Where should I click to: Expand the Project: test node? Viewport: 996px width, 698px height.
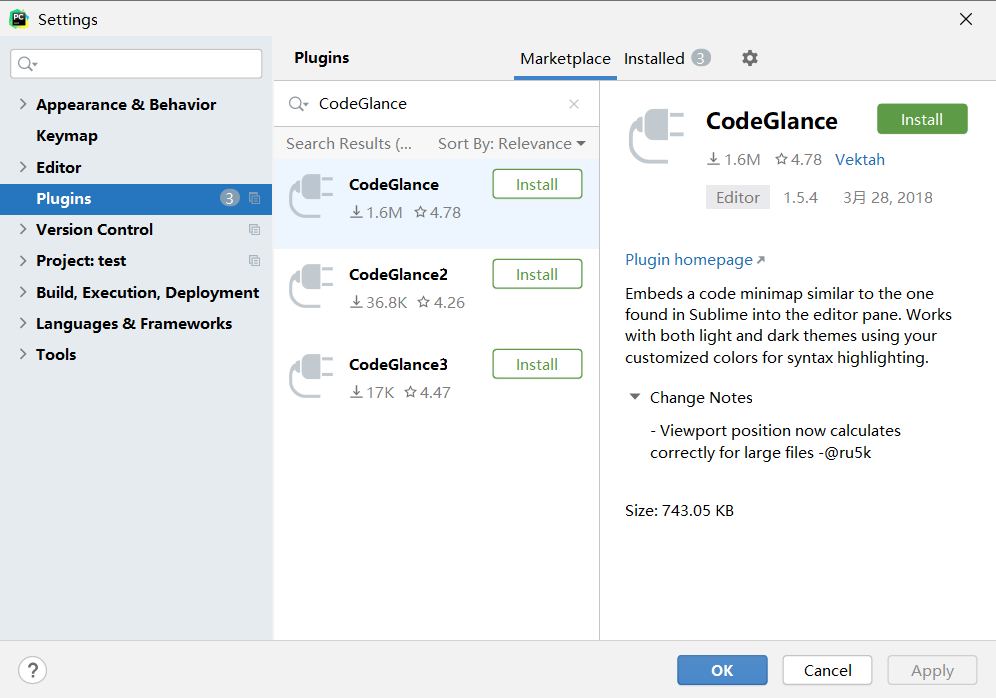[23, 260]
